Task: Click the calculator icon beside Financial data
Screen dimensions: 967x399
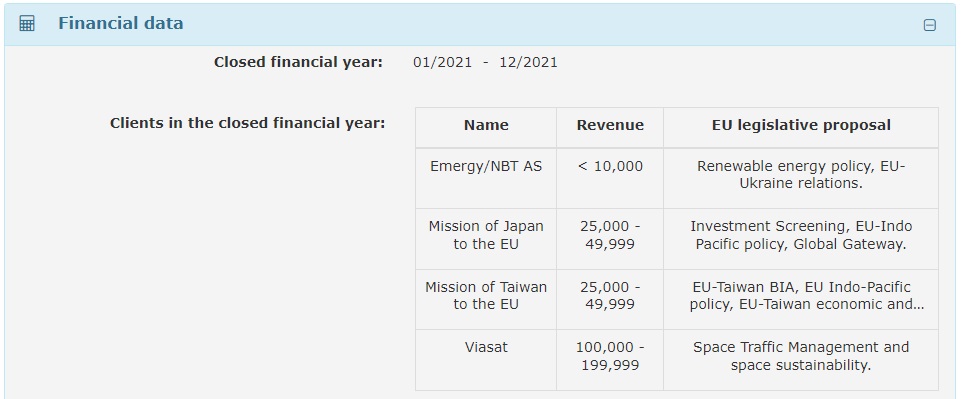Action: (27, 24)
